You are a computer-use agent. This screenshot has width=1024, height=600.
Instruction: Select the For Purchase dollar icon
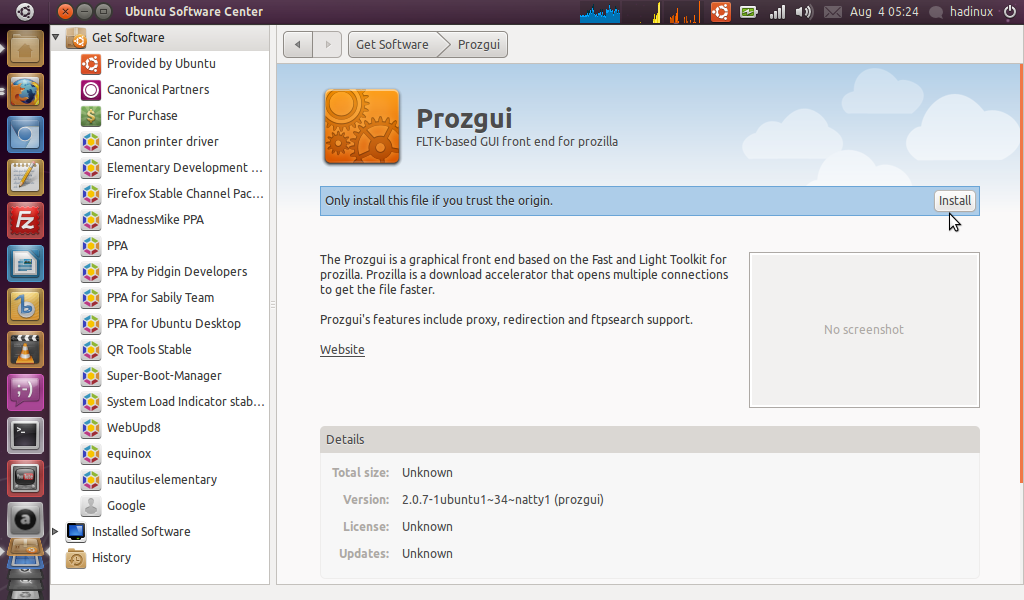click(x=91, y=116)
